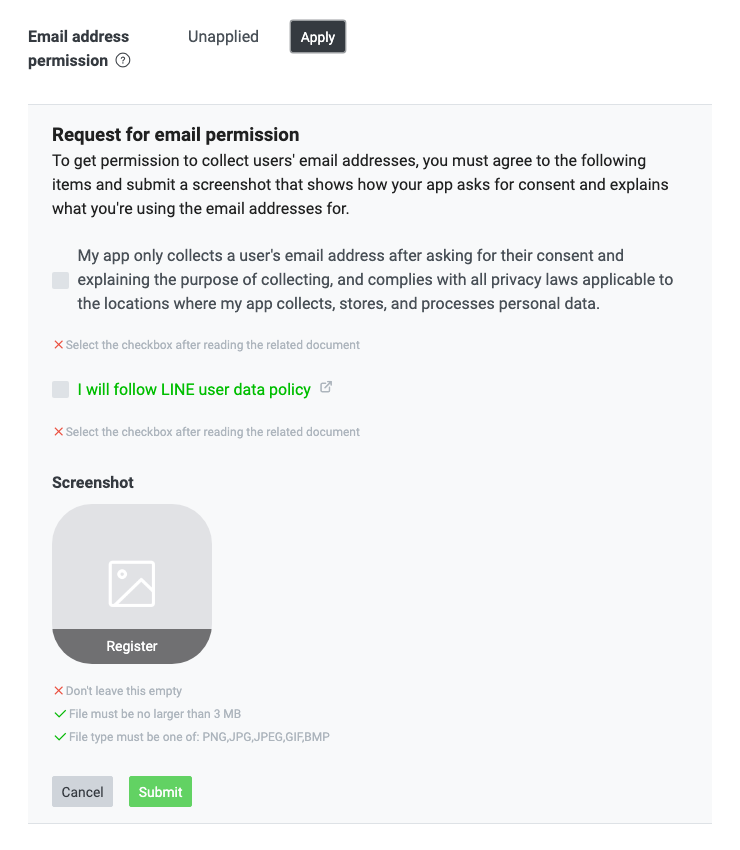740x850 pixels.
Task: Submit the email permission request
Action: coord(160,792)
